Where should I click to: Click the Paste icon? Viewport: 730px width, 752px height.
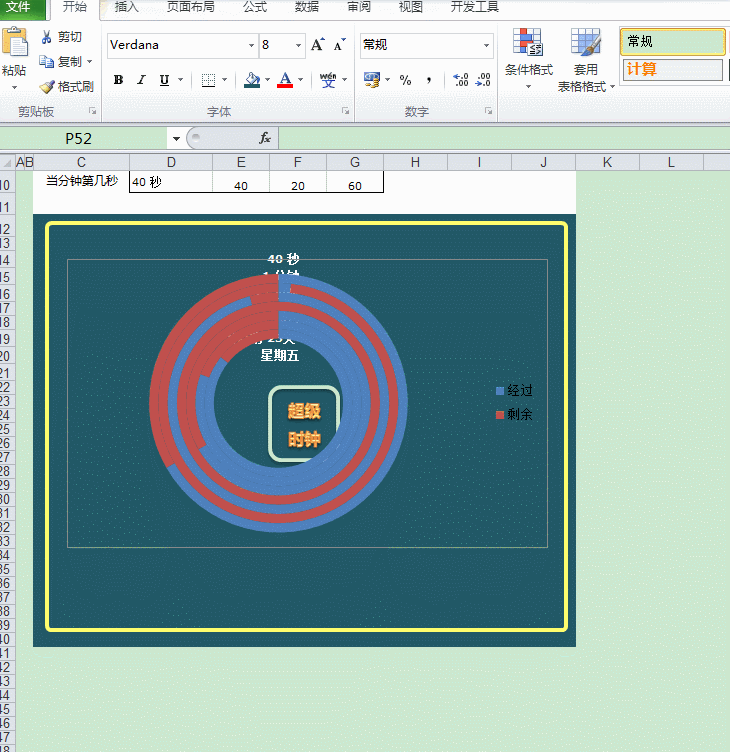[x=15, y=42]
